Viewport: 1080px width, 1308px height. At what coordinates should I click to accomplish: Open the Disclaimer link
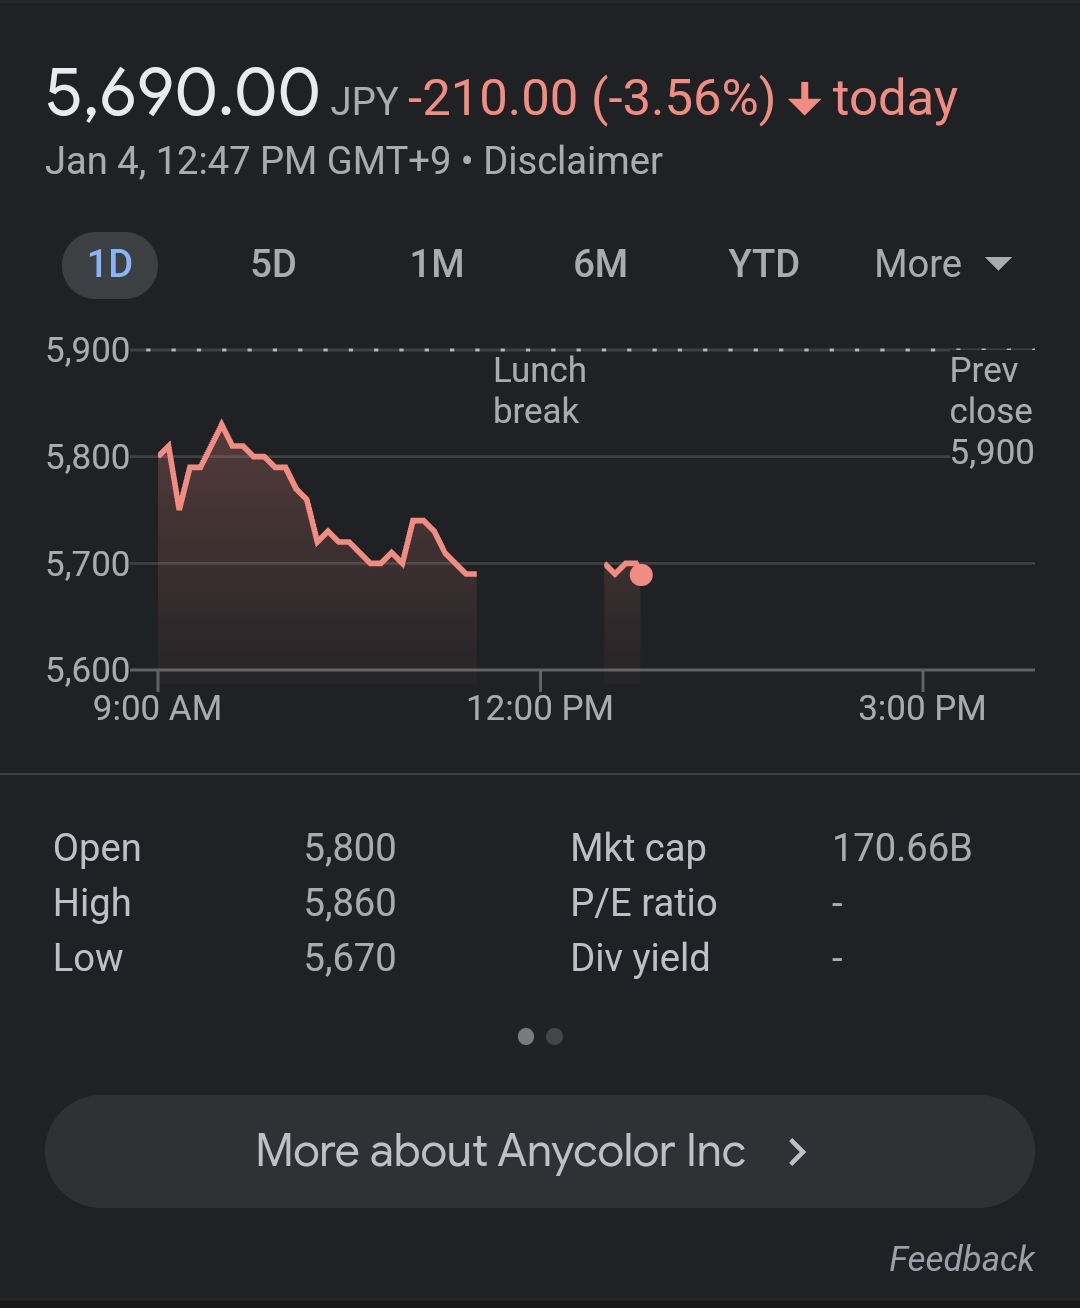point(573,161)
